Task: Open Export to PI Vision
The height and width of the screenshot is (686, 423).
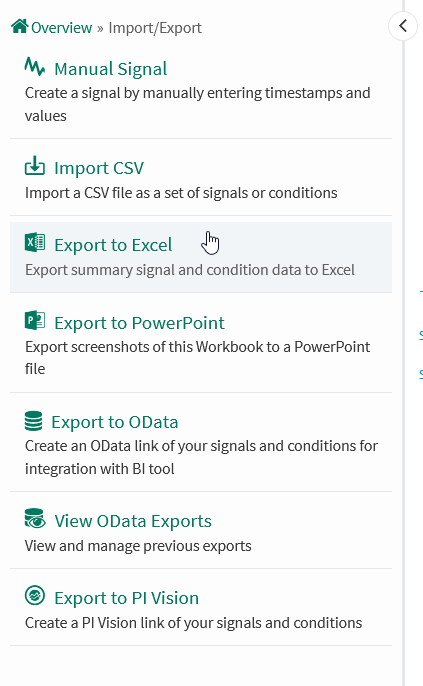Action: point(126,598)
